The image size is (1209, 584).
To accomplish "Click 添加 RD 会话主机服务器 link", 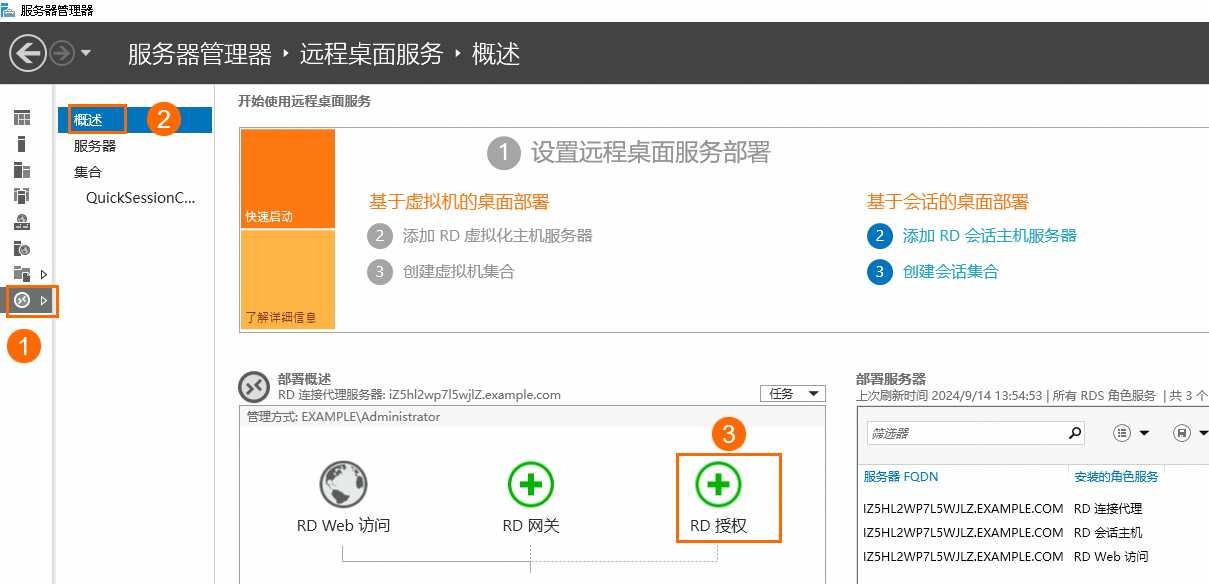I will click(x=989, y=236).
